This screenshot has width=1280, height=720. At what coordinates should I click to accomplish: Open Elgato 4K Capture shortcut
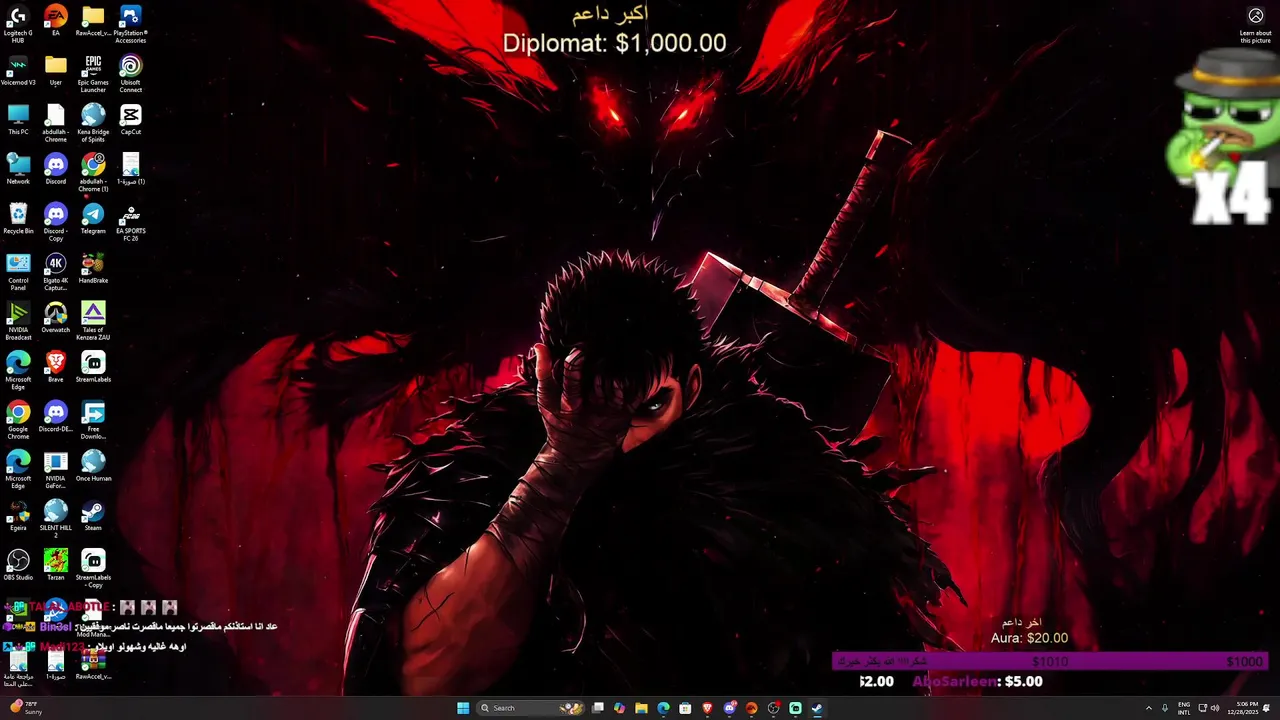pos(56,272)
